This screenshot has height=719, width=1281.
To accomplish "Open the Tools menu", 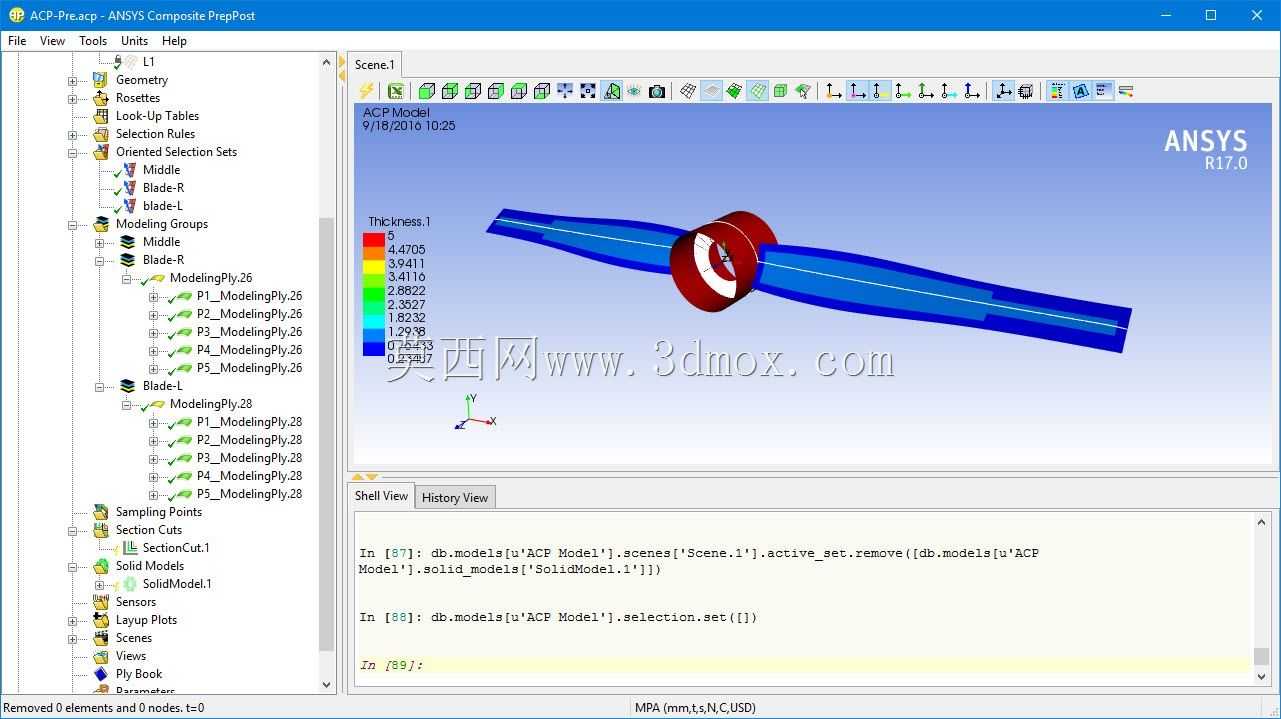I will [93, 41].
